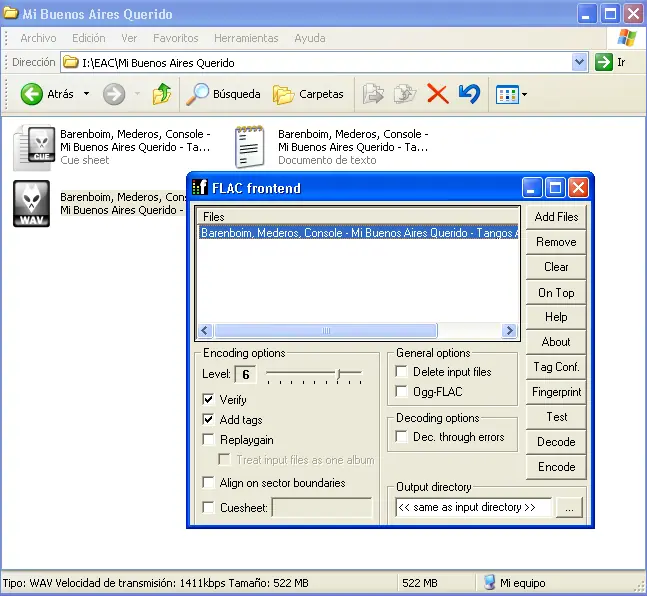Click the Cuesheet path field
The width and height of the screenshot is (647, 596).
[x=322, y=507]
